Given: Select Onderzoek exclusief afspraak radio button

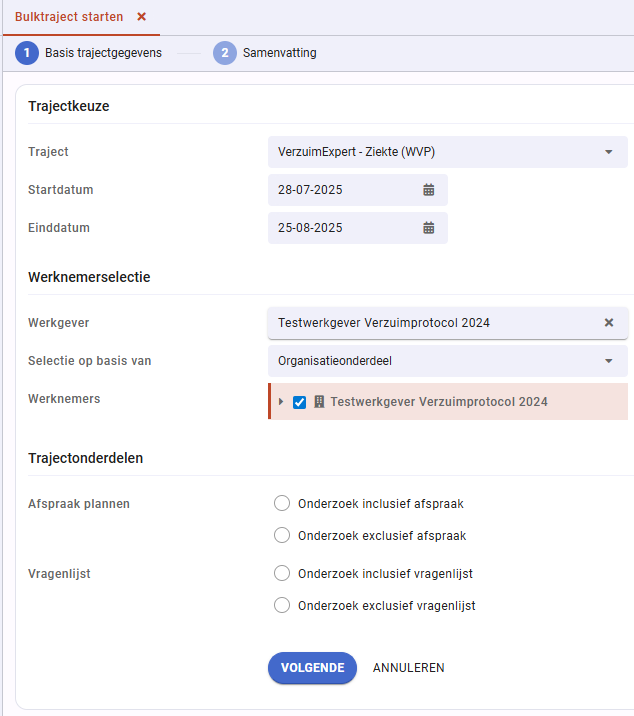Looking at the screenshot, I should click(x=282, y=535).
